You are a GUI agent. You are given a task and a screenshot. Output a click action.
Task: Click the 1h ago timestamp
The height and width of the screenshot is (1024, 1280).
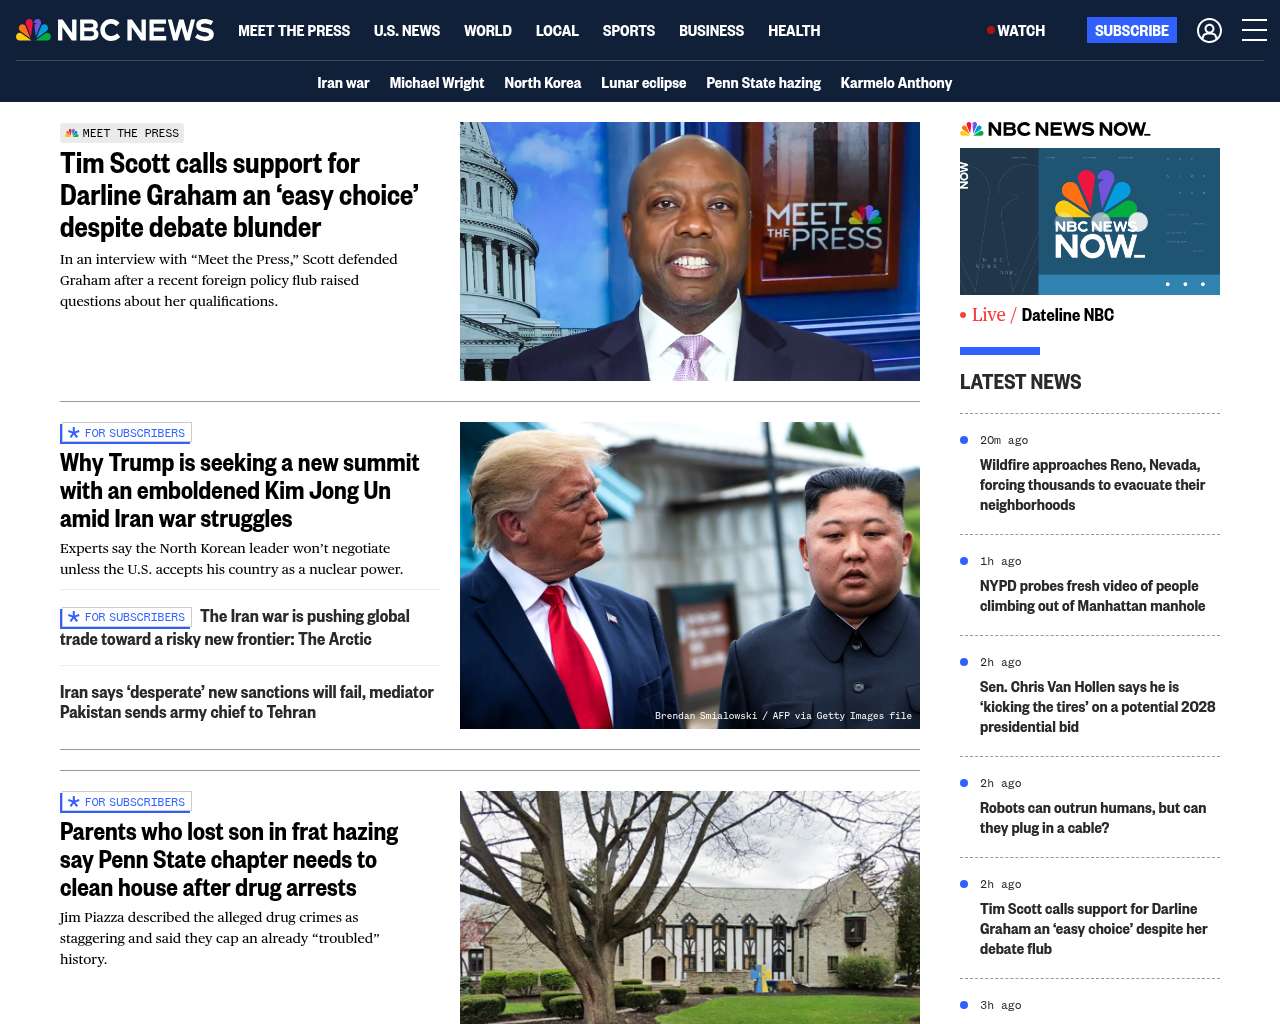1001,561
